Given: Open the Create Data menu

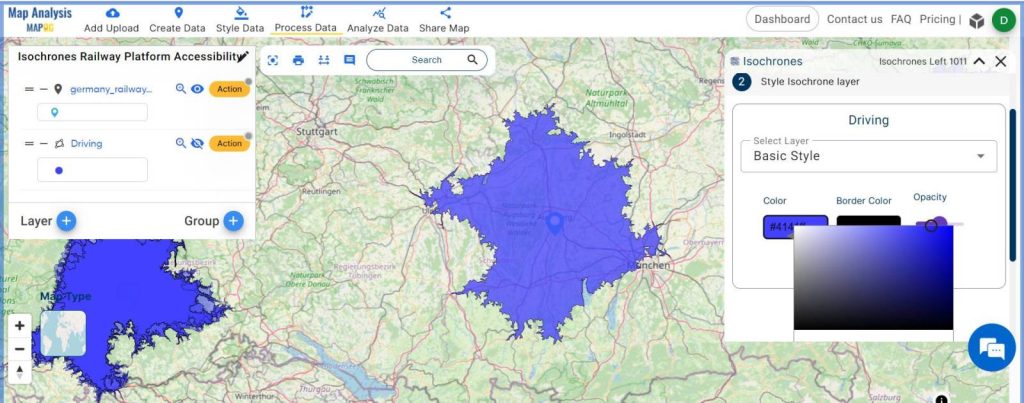Looking at the screenshot, I should point(177,20).
